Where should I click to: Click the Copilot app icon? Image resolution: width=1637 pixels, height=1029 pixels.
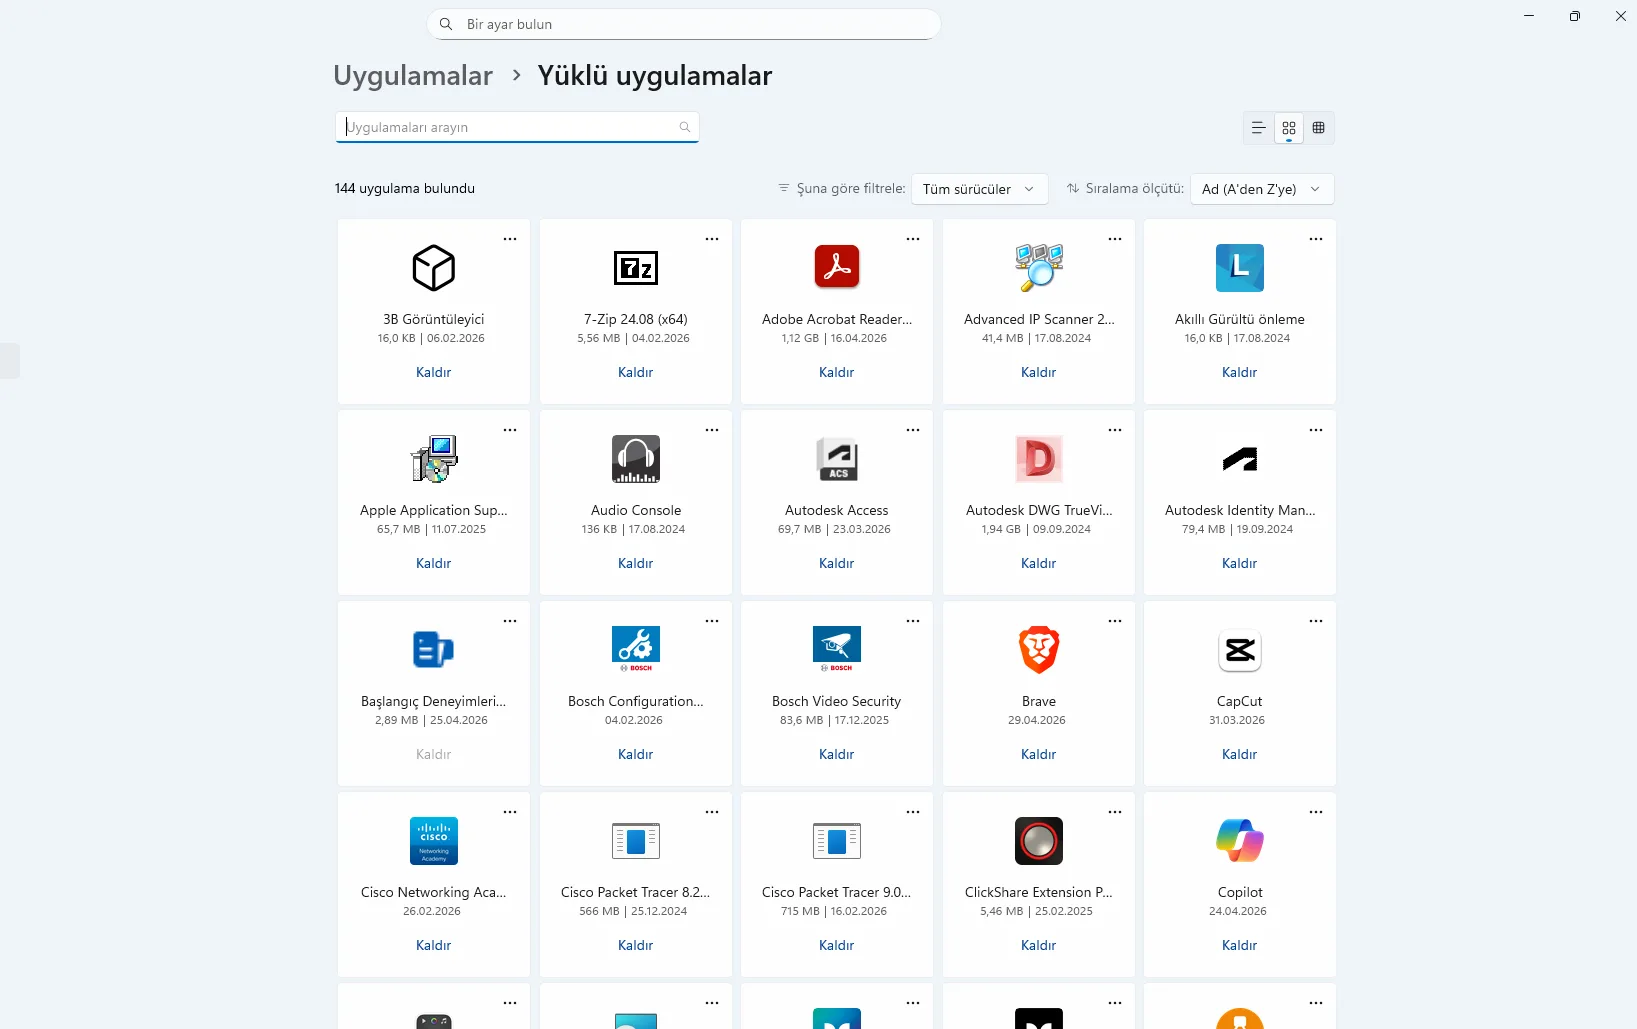[x=1239, y=841]
